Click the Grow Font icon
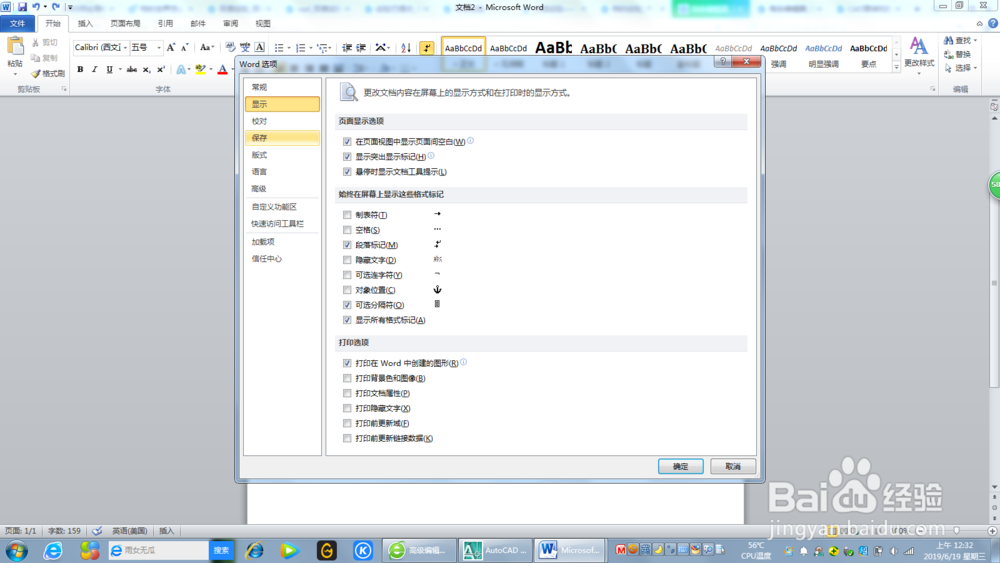1000x563 pixels. [171, 48]
